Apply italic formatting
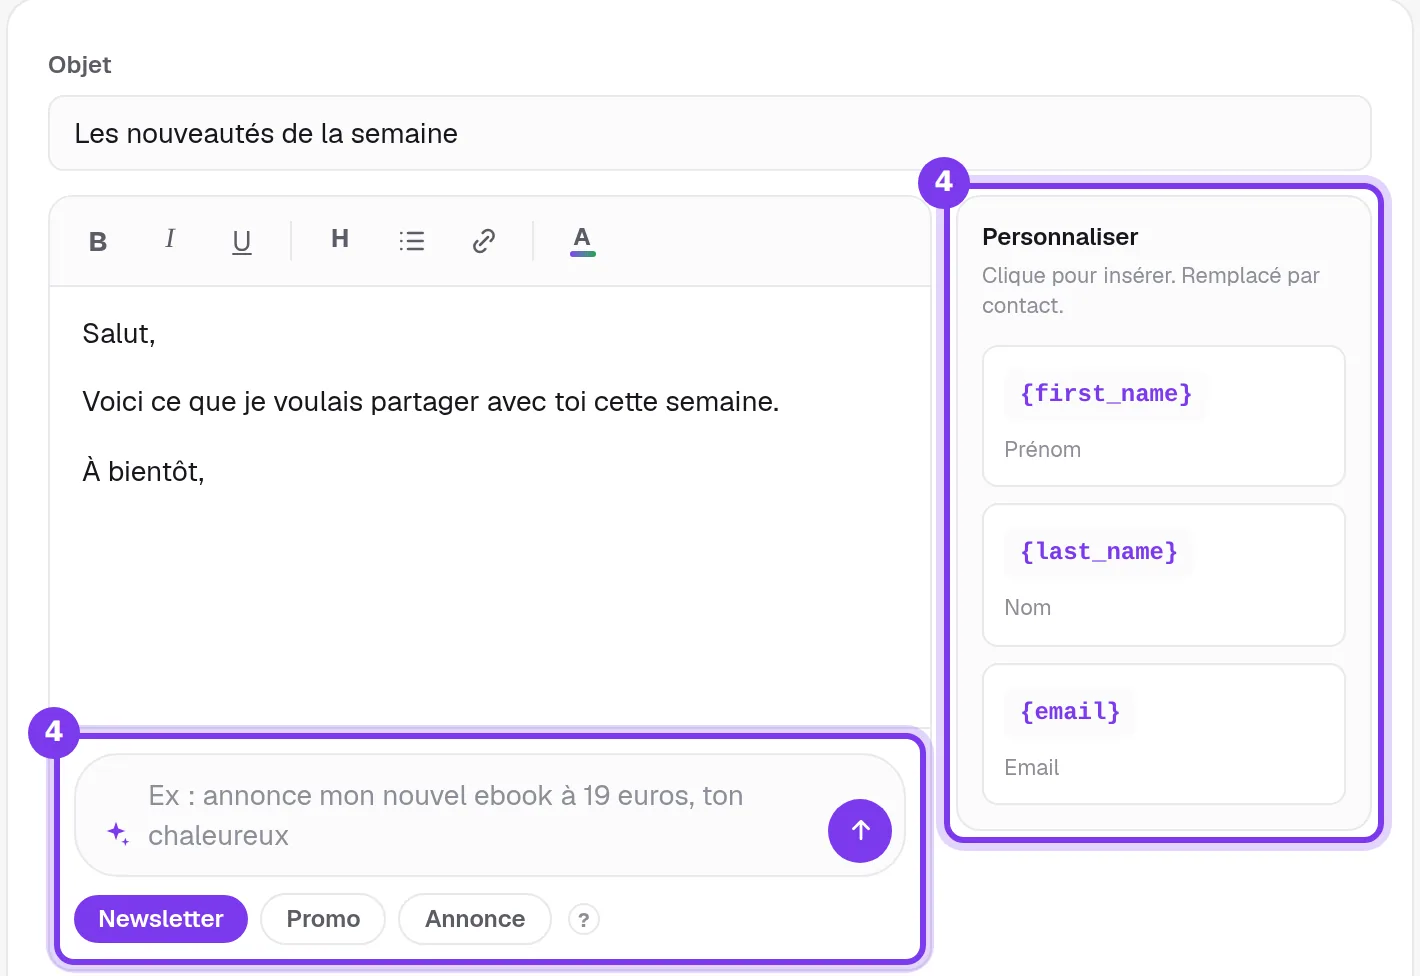Image resolution: width=1420 pixels, height=976 pixels. click(x=170, y=240)
